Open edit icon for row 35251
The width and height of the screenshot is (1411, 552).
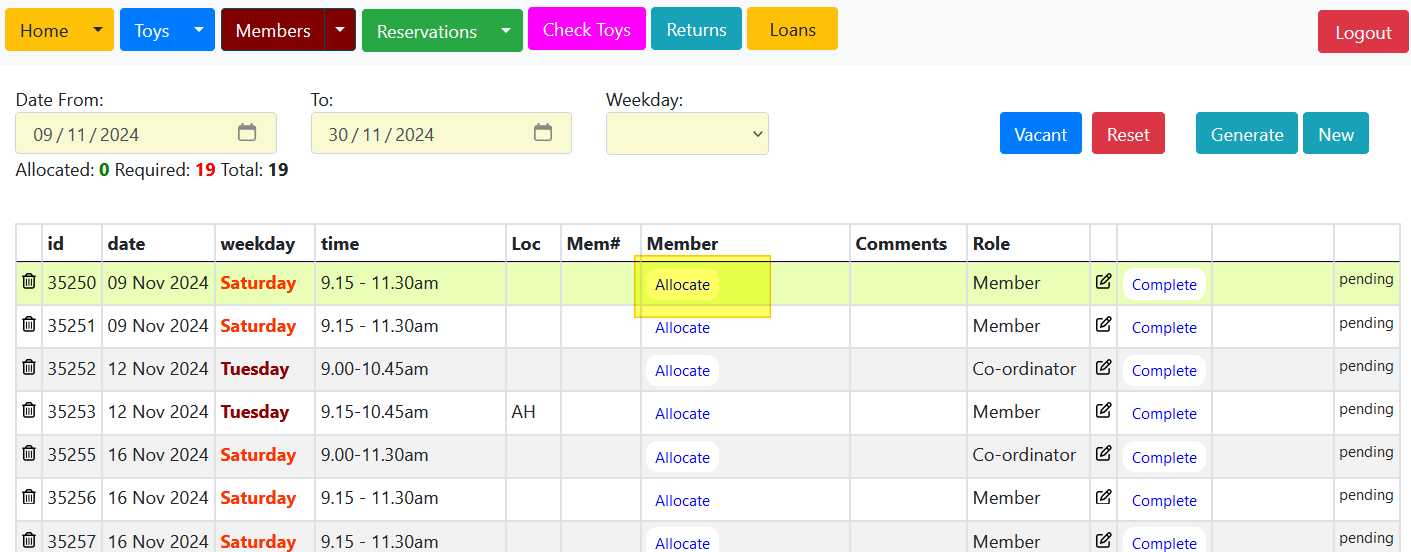(1103, 325)
